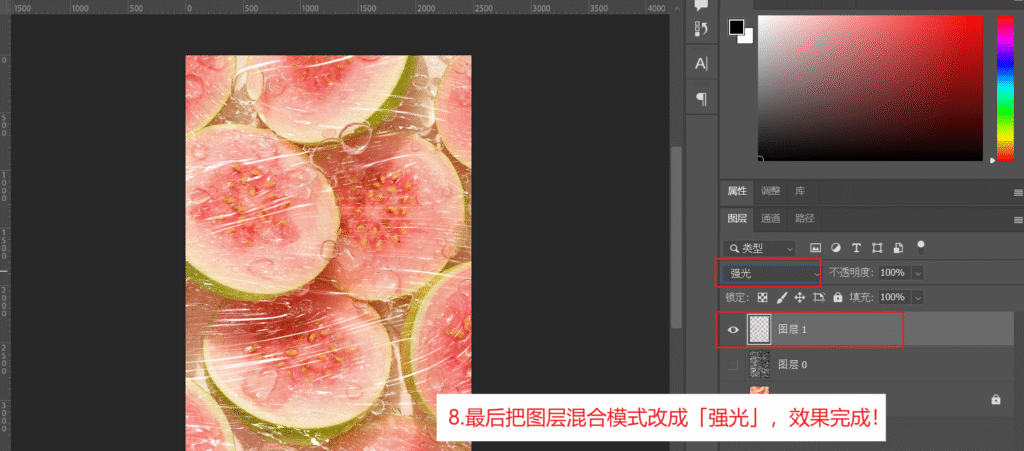
Task: Filter layers by adjustment layer type
Action: 835,248
